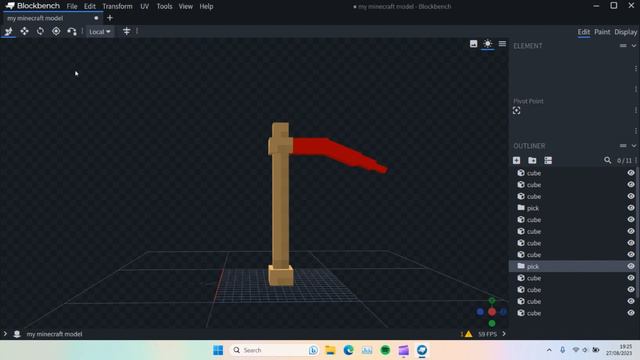Open the Tools menu
The height and width of the screenshot is (360, 640).
164,7
